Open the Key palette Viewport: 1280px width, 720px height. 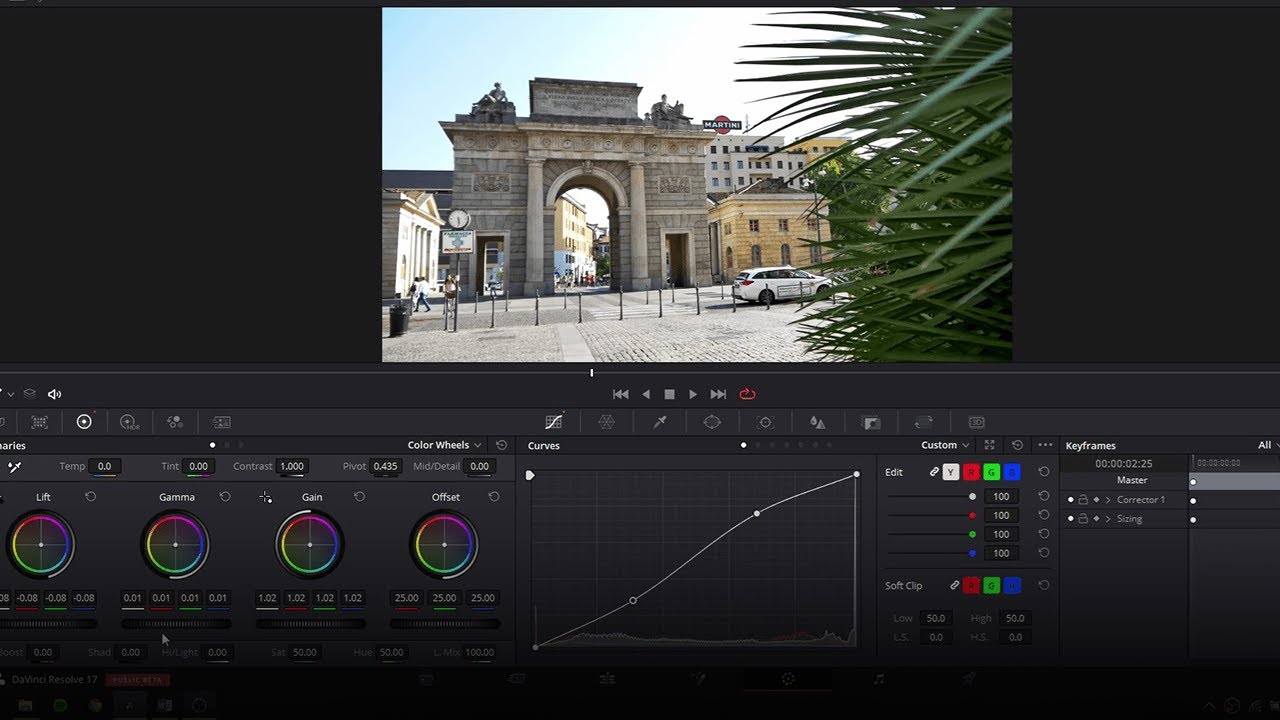point(871,422)
